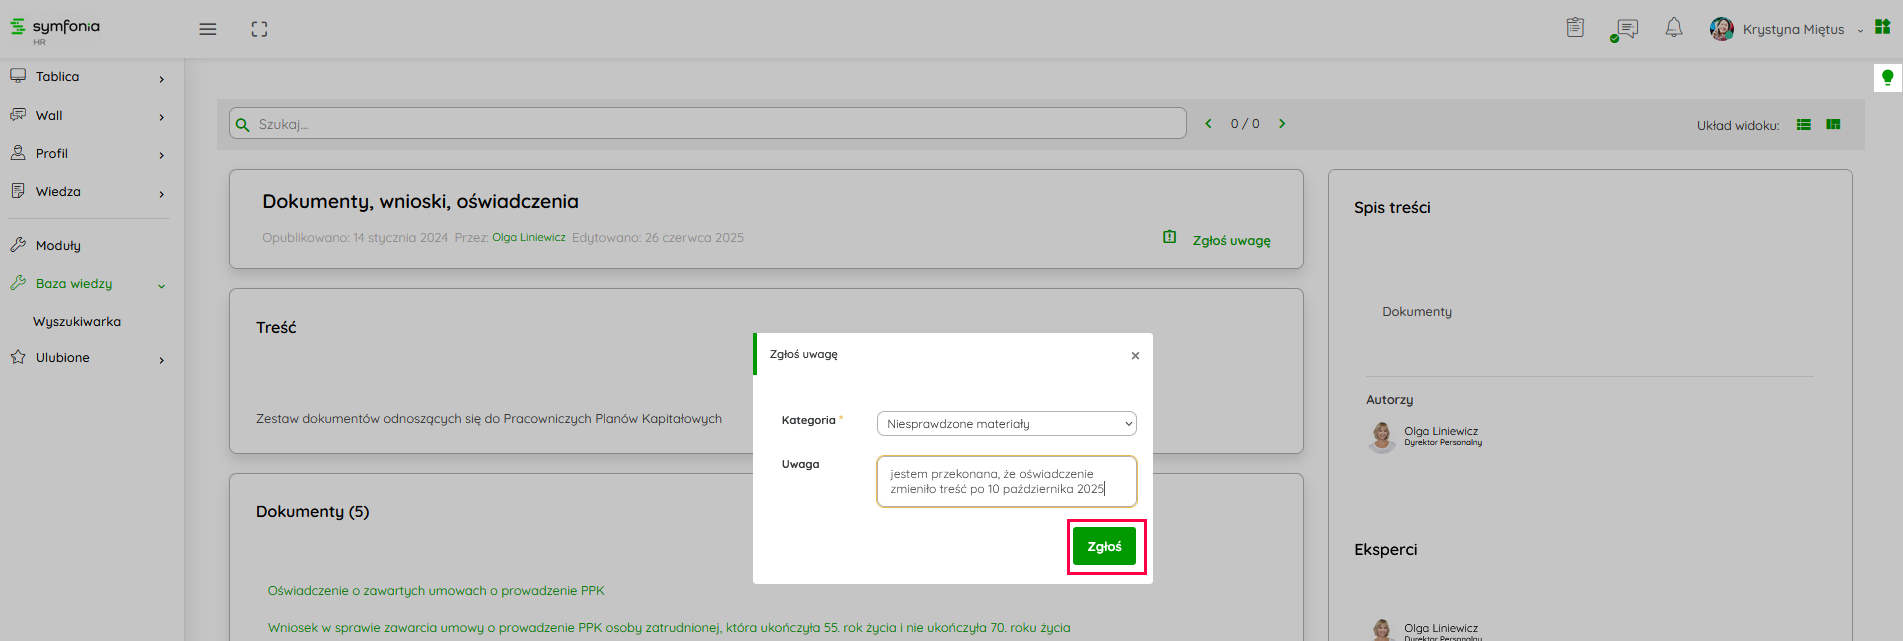Open notifications bell icon
This screenshot has width=1903, height=641.
click(1673, 28)
